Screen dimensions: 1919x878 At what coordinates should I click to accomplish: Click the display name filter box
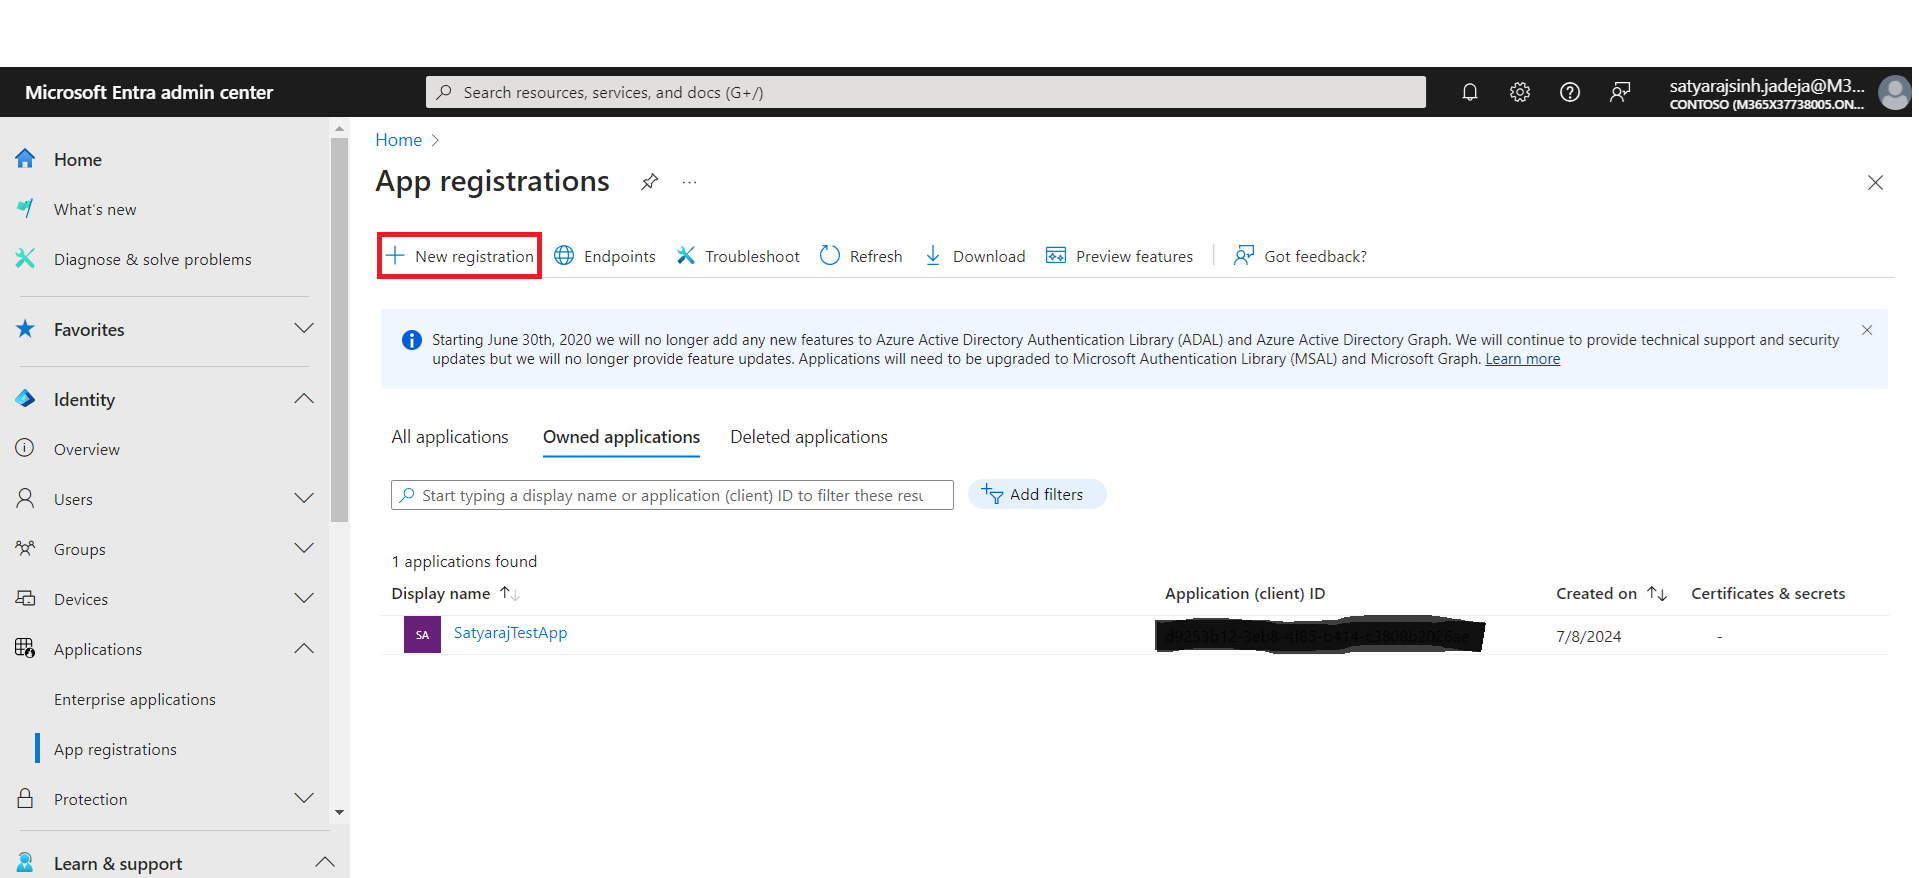672,495
